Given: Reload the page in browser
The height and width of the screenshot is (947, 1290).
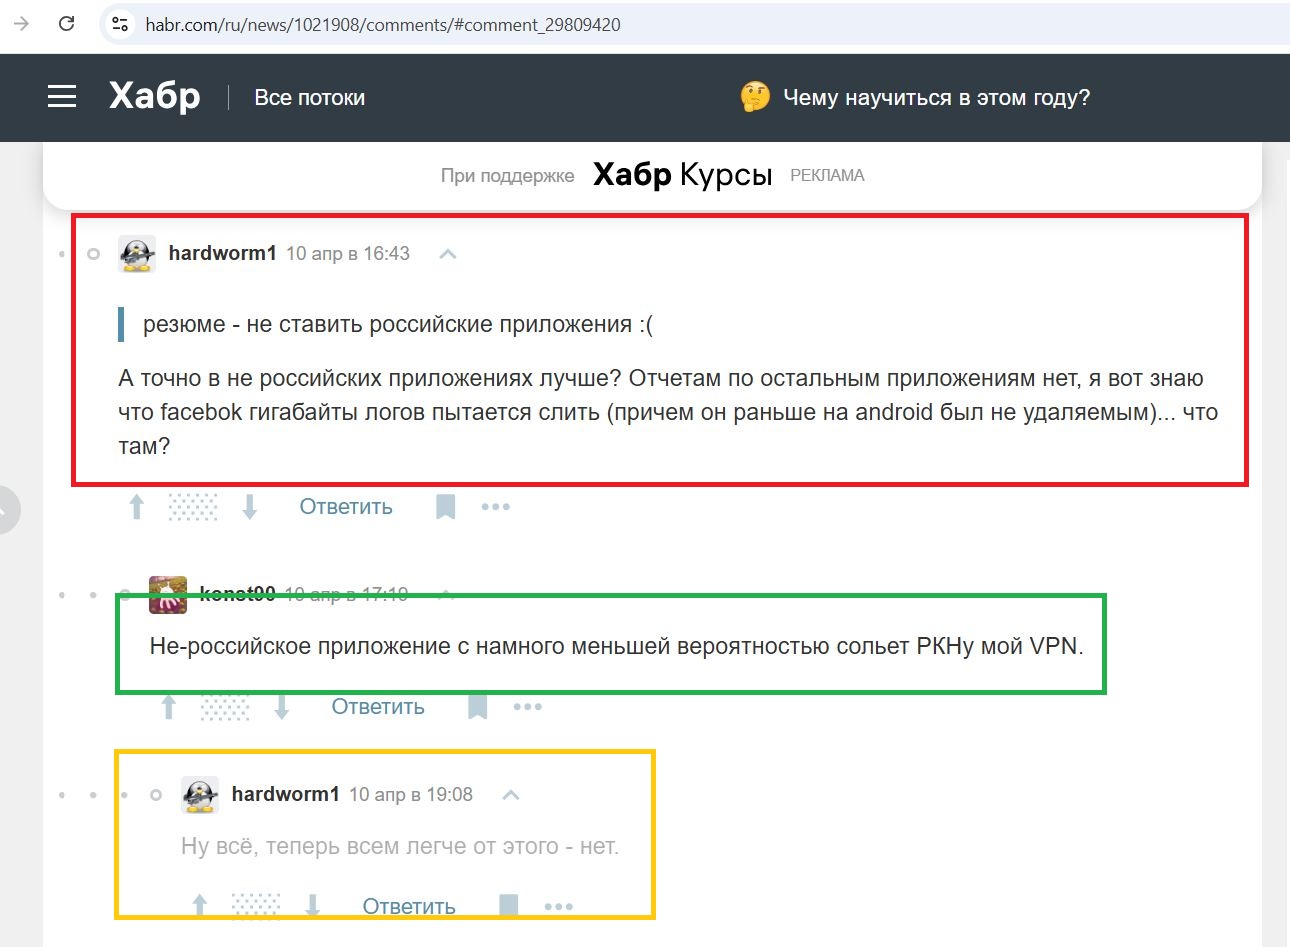Looking at the screenshot, I should (x=67, y=24).
